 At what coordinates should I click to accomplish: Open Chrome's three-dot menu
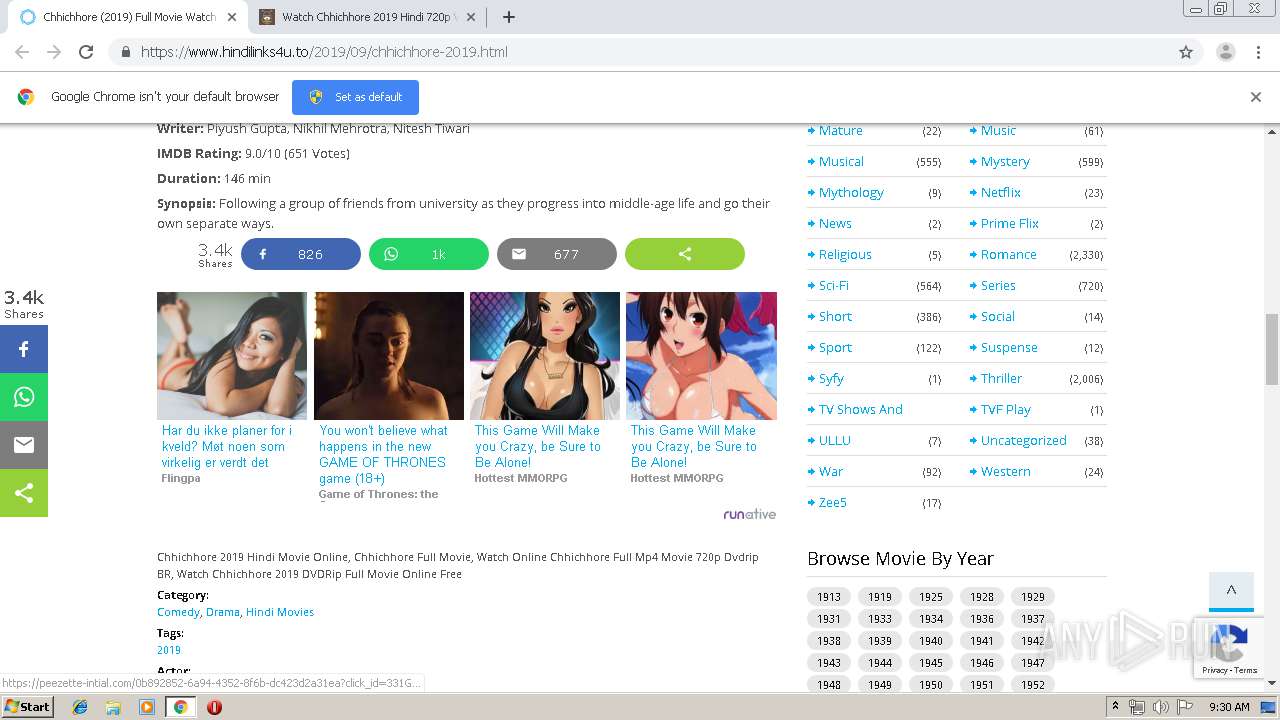coord(1258,52)
